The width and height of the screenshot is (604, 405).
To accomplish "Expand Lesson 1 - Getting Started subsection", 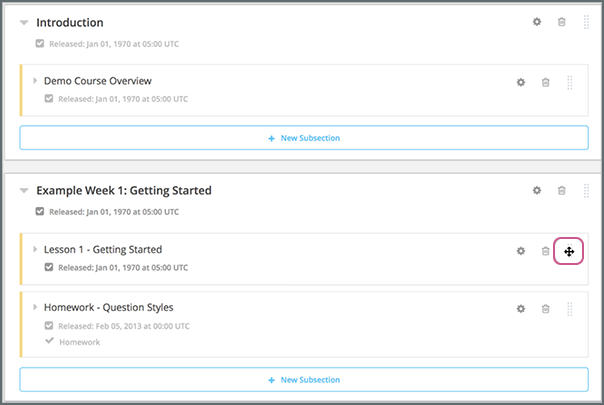I will 35,249.
